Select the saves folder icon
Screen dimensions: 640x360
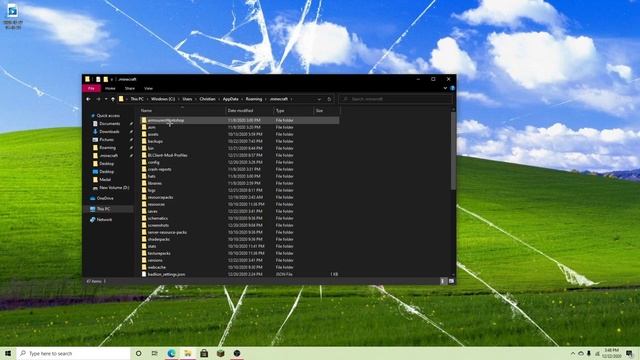[144, 211]
